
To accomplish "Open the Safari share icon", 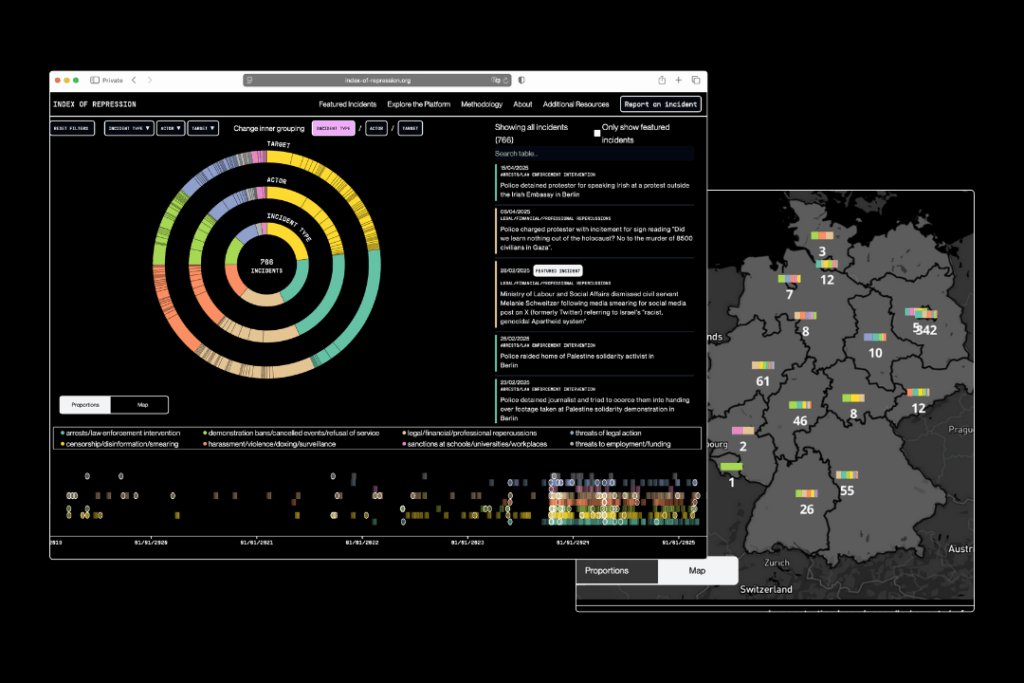I will pyautogui.click(x=661, y=80).
